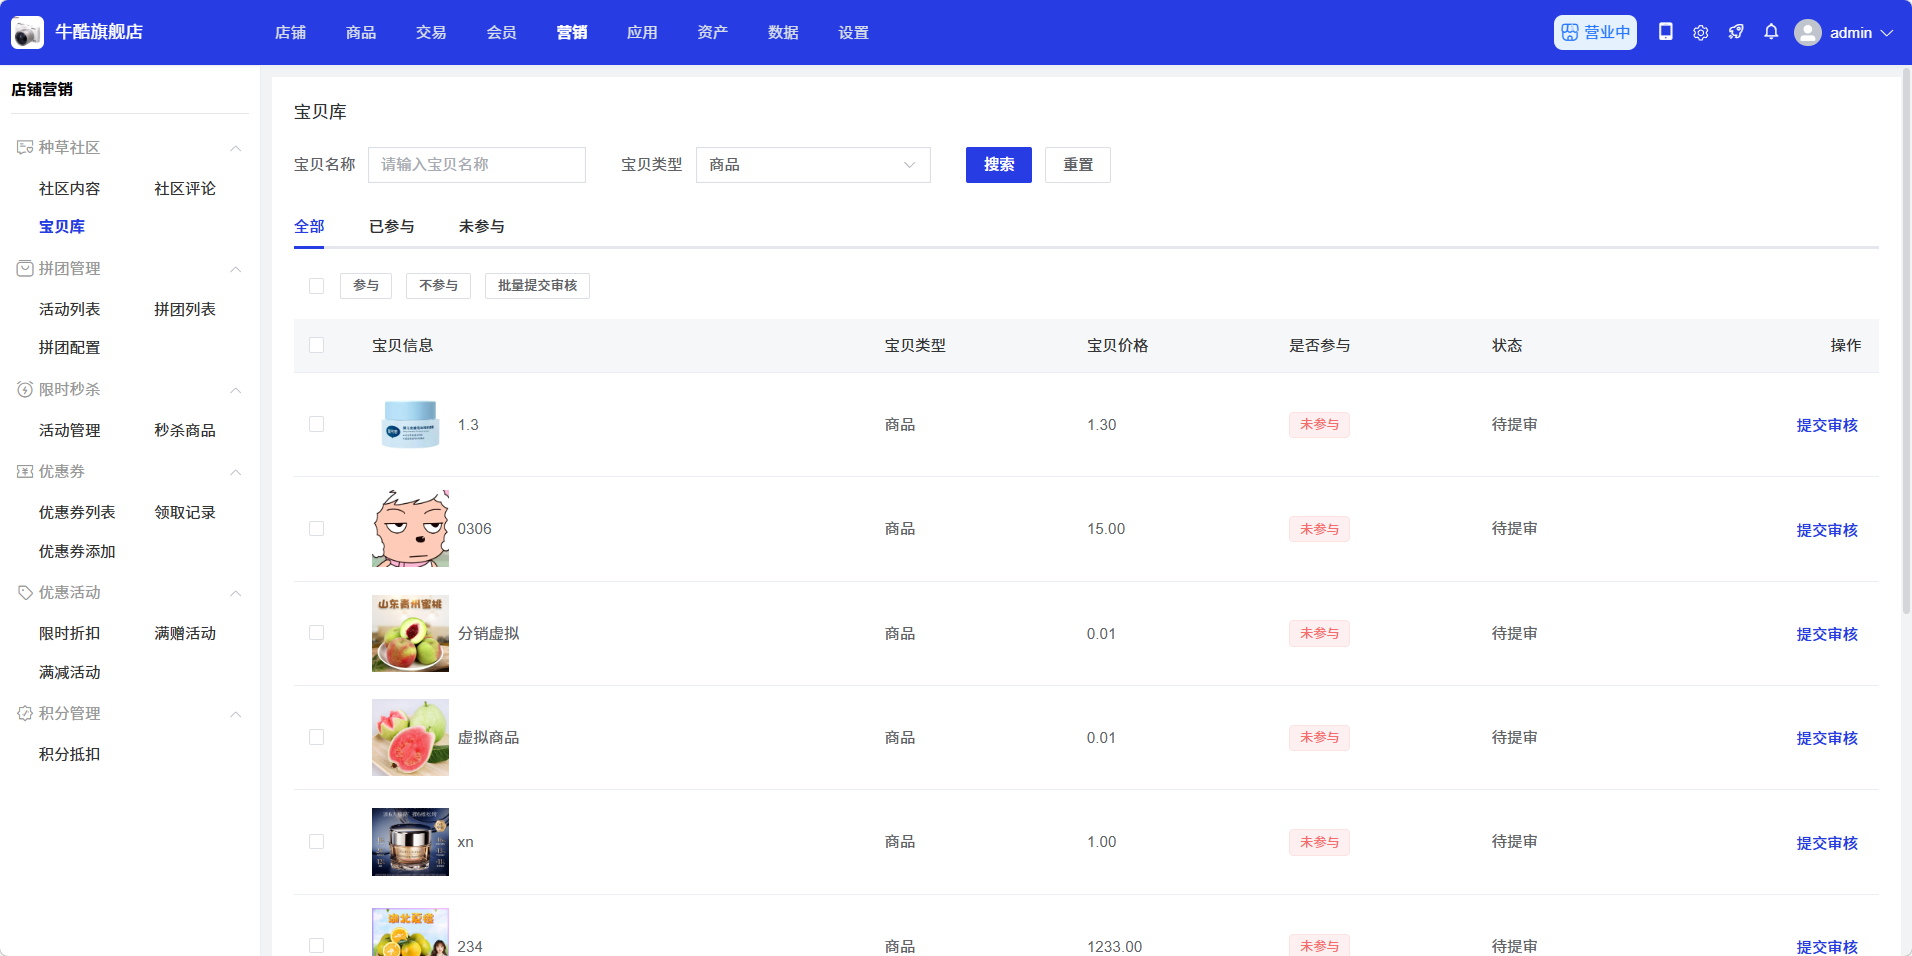
Task: Switch to the 已参与 tab
Action: [391, 227]
